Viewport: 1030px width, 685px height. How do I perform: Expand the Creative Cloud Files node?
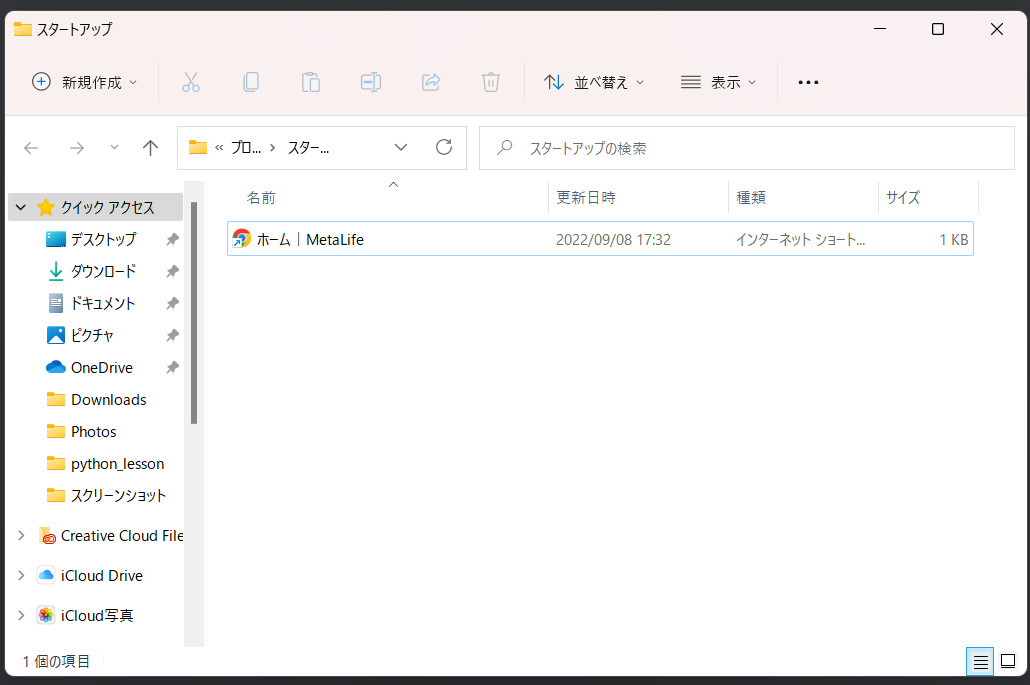pos(21,536)
